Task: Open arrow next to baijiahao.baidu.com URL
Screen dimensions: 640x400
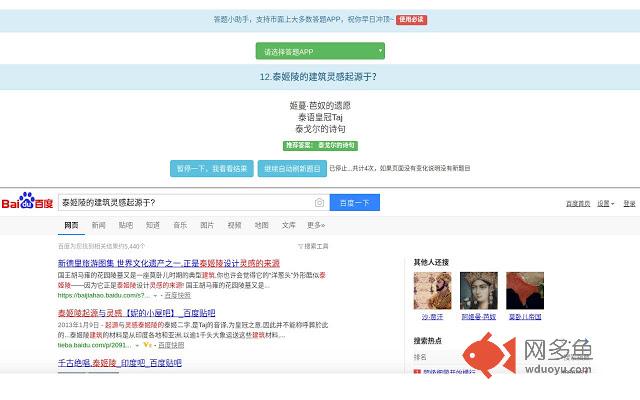Action: 156,296
